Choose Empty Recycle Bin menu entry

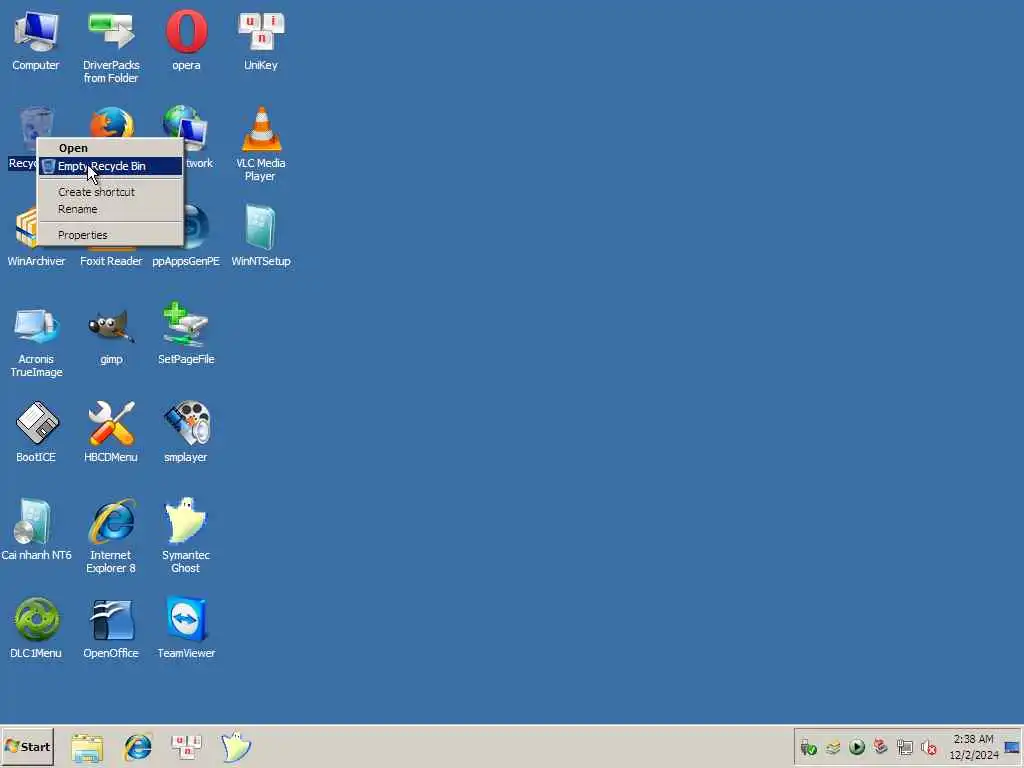tap(110, 166)
